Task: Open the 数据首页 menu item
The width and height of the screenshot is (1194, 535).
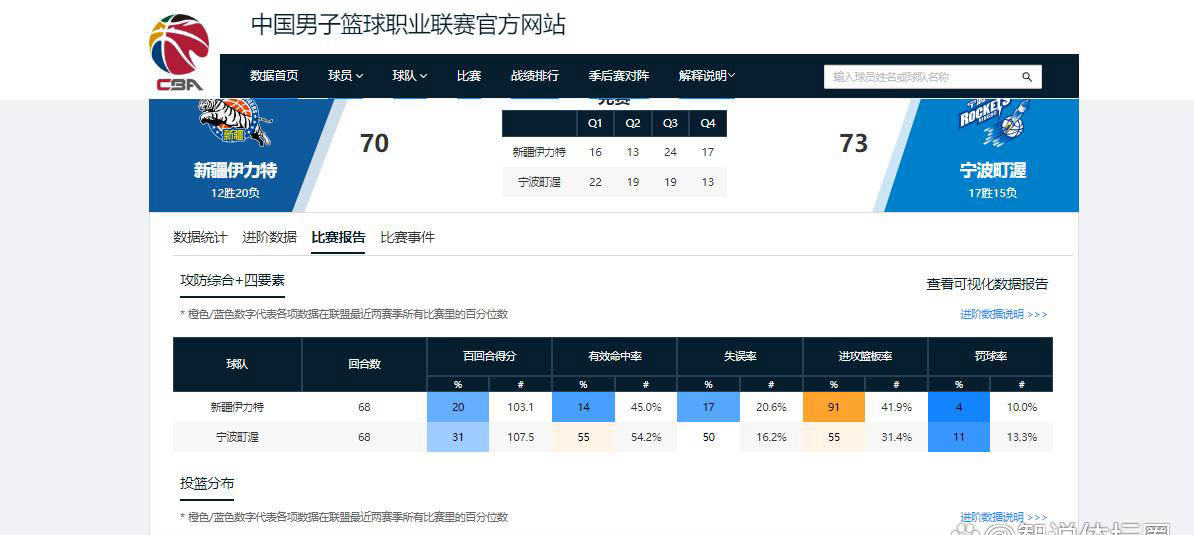Action: [274, 76]
